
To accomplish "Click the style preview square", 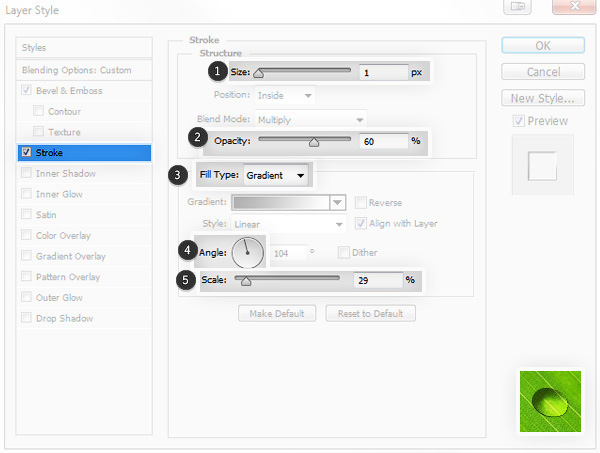I will click(x=542, y=166).
